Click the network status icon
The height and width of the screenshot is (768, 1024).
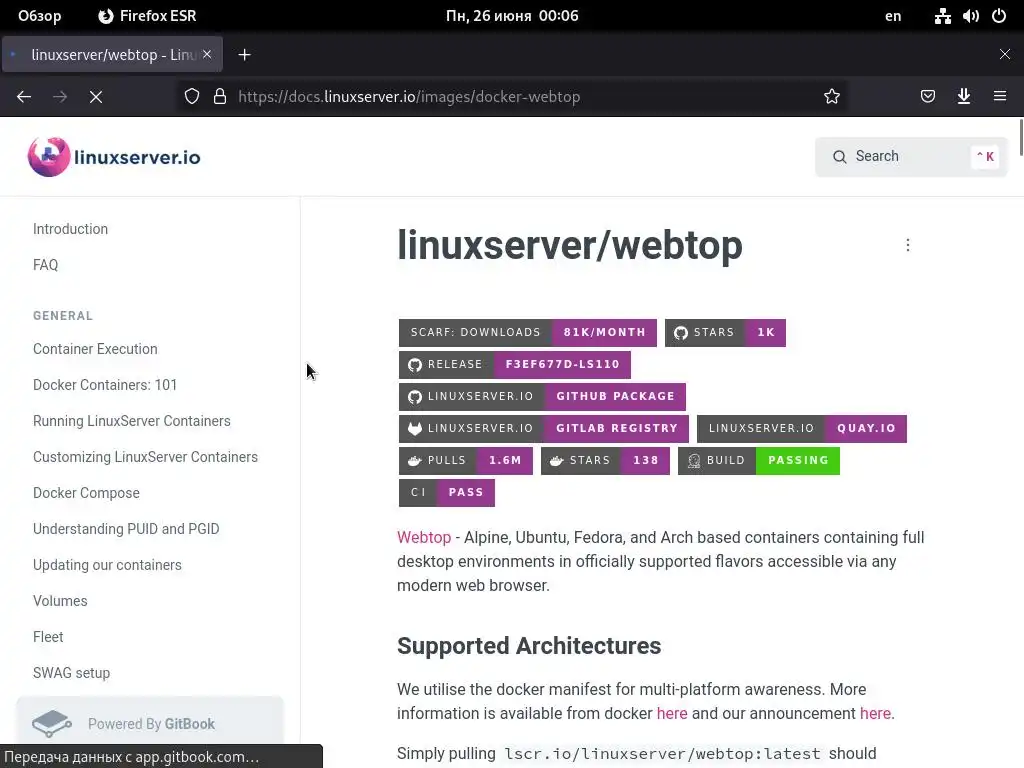[942, 16]
